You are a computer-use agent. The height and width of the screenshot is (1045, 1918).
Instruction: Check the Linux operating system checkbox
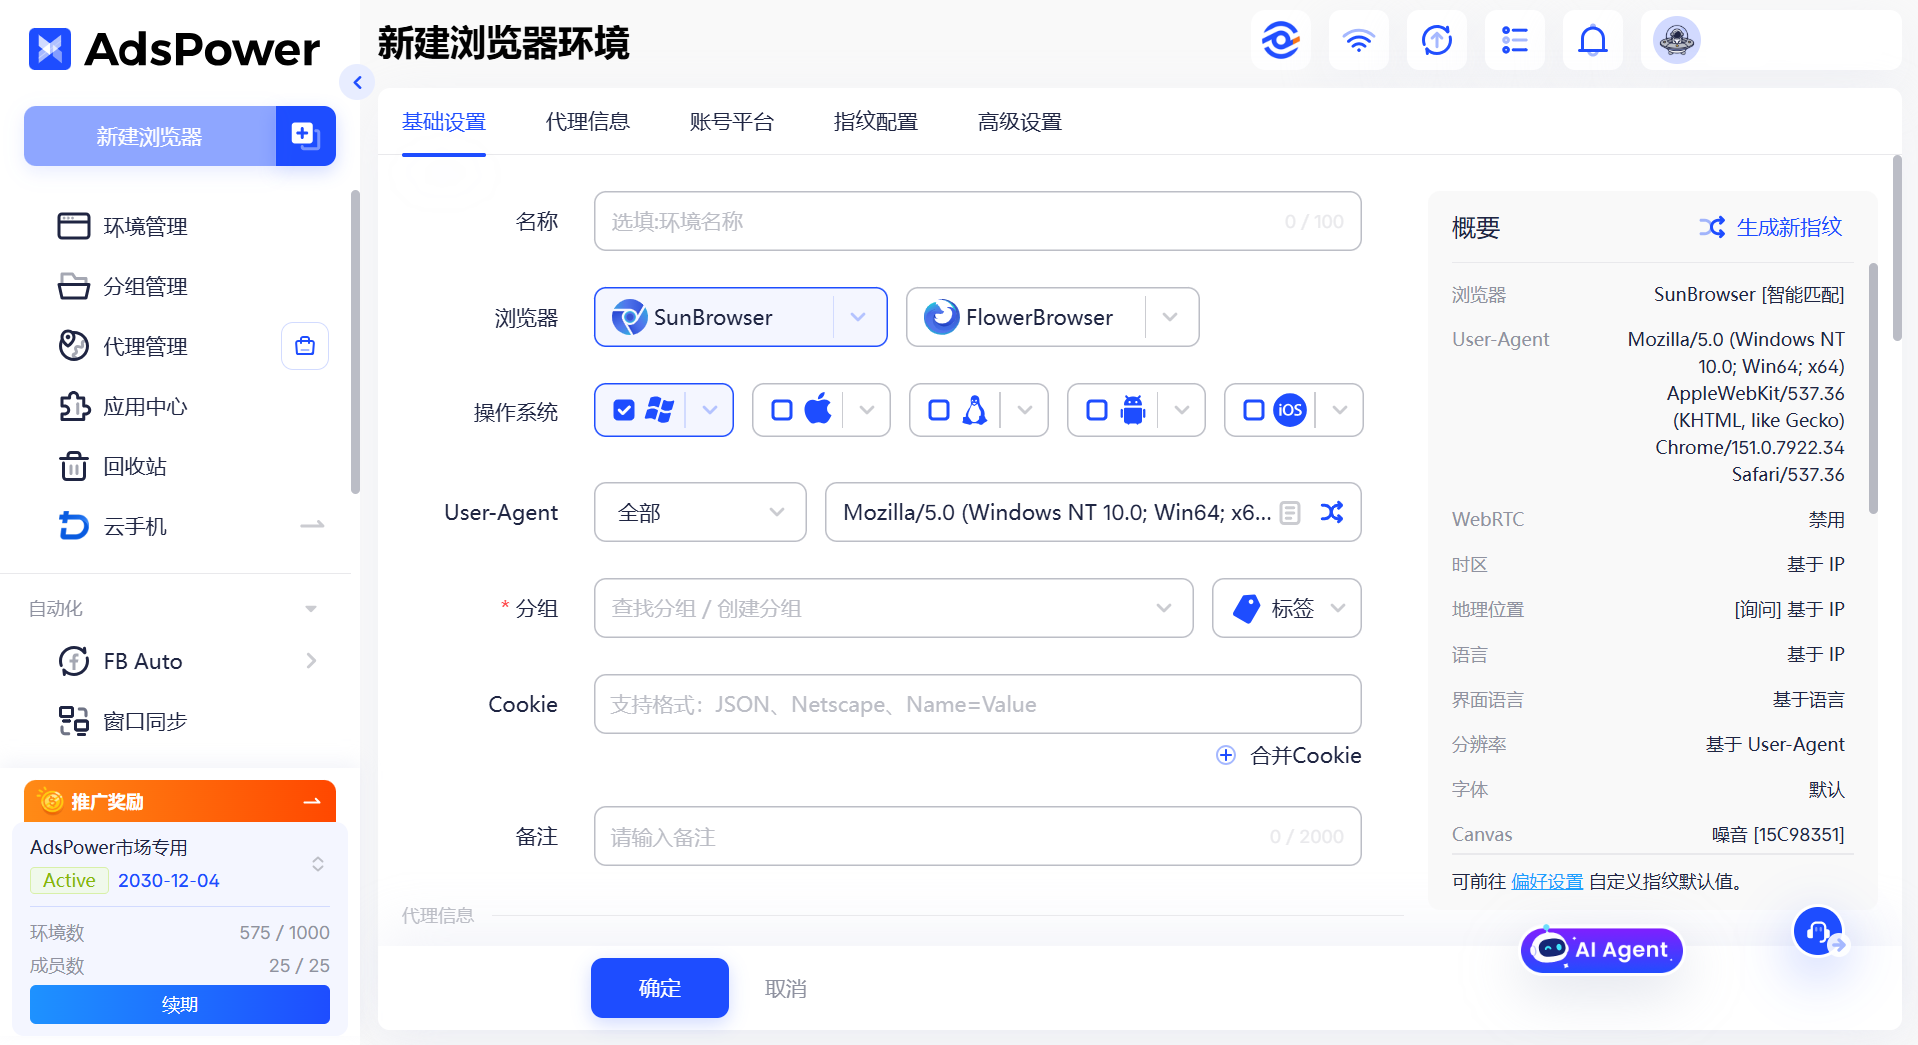pos(939,410)
